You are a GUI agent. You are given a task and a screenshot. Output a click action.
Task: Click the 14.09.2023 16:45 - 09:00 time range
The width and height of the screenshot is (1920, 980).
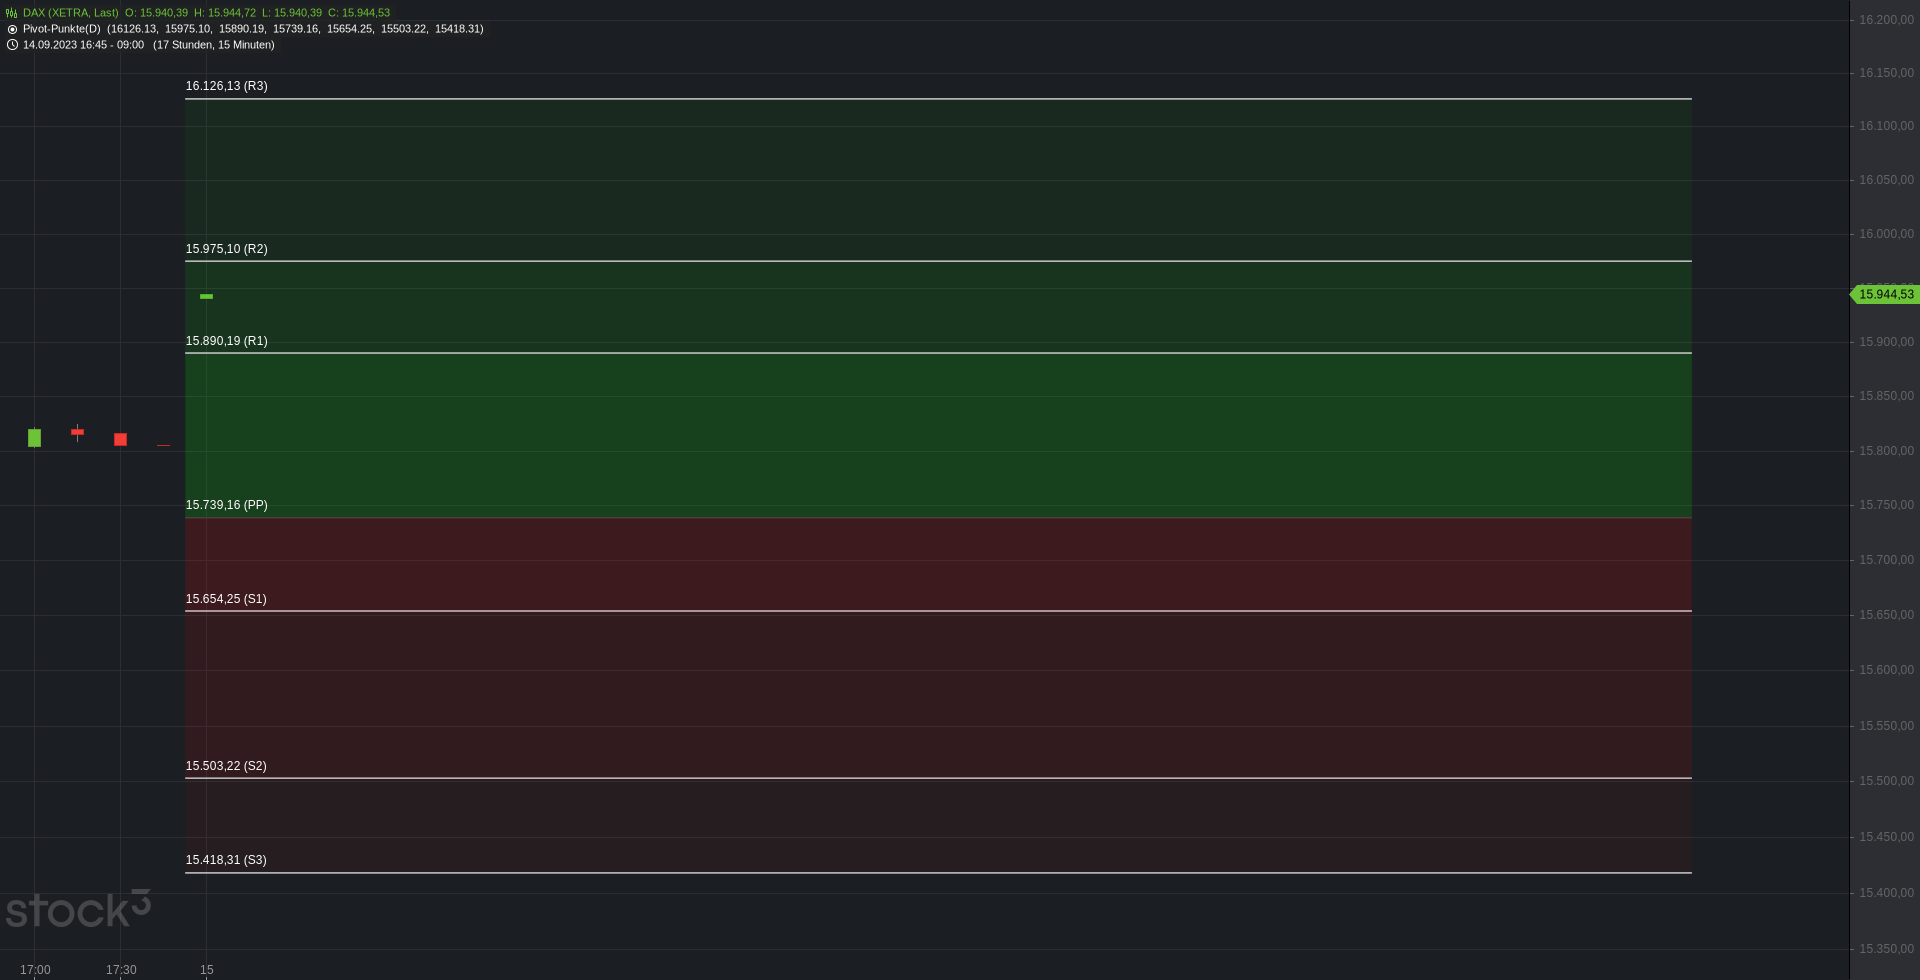[x=83, y=45]
